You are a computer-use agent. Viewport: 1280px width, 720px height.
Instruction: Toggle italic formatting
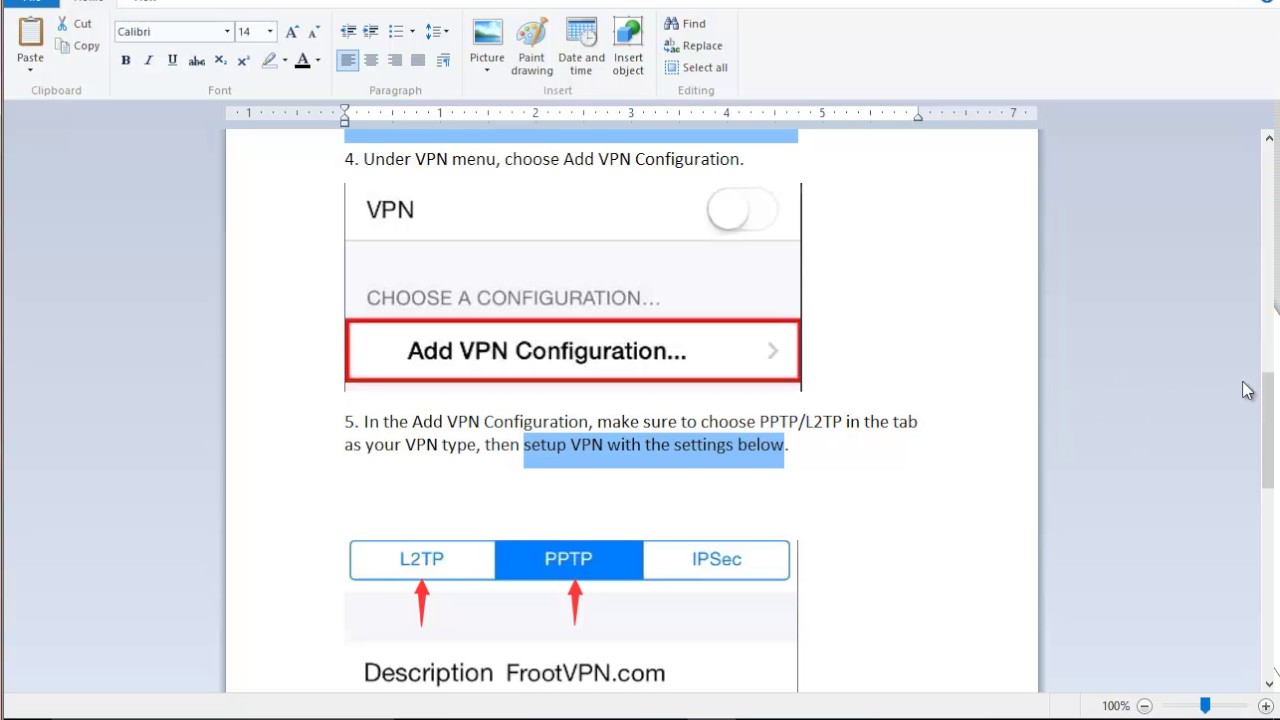(149, 61)
